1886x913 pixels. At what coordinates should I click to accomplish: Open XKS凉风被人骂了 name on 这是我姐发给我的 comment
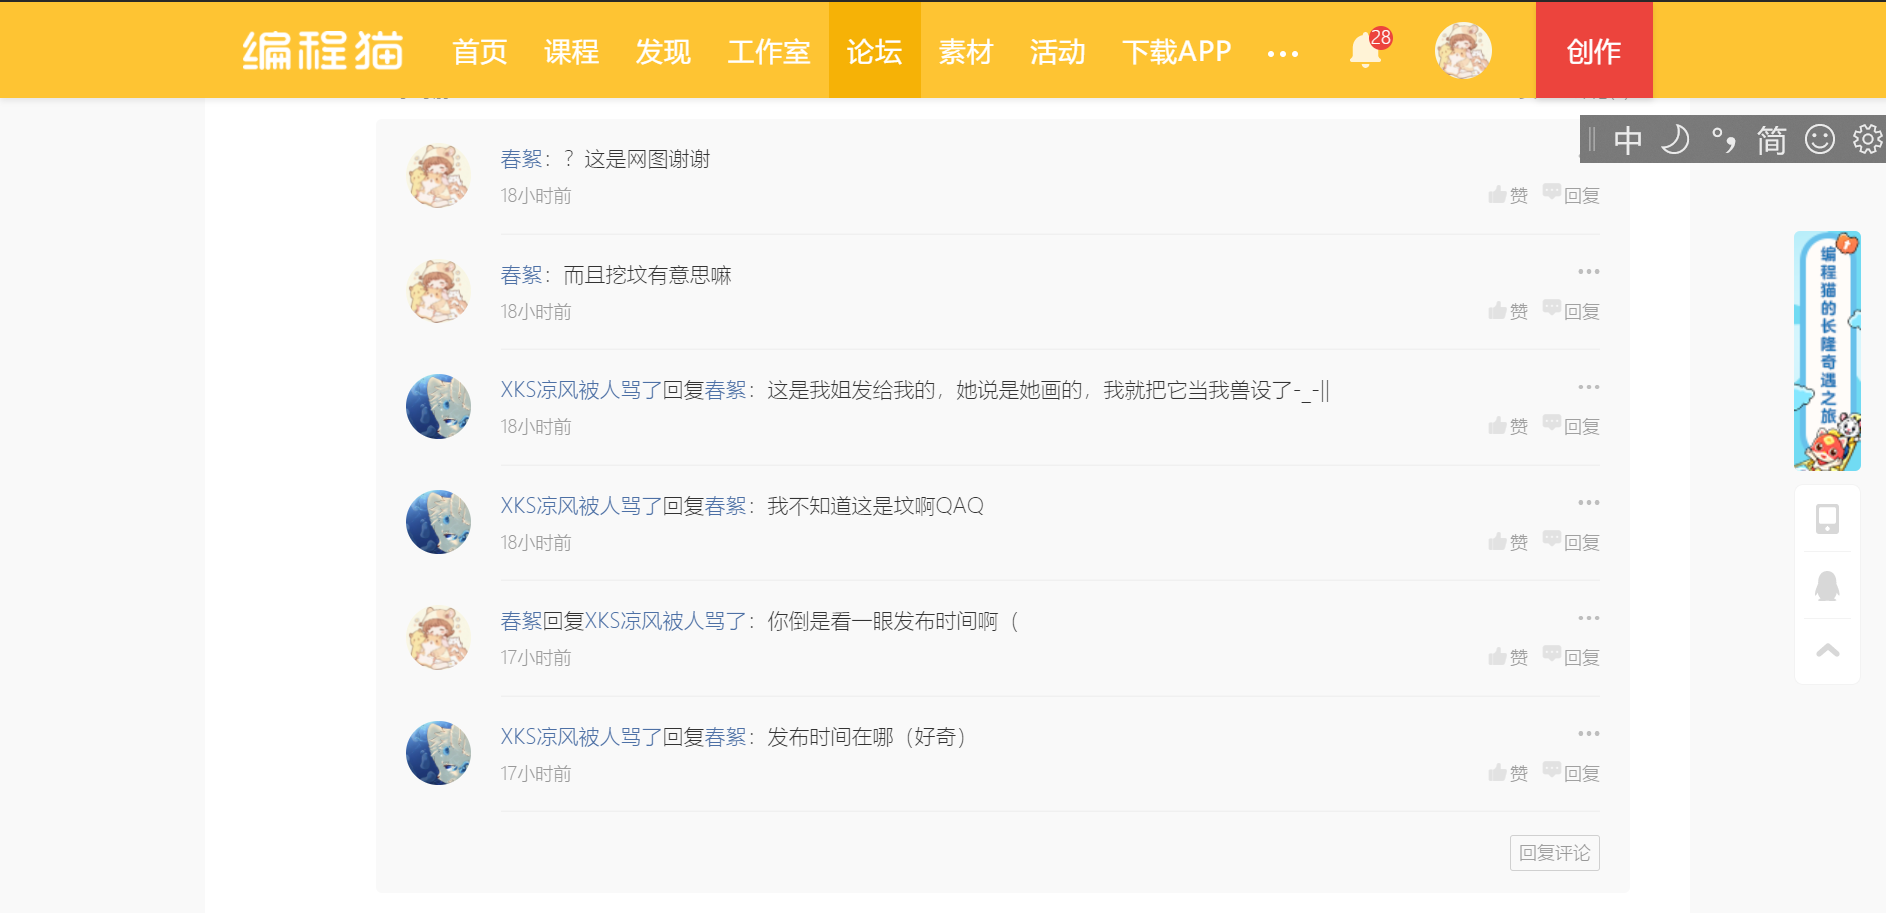coord(581,390)
